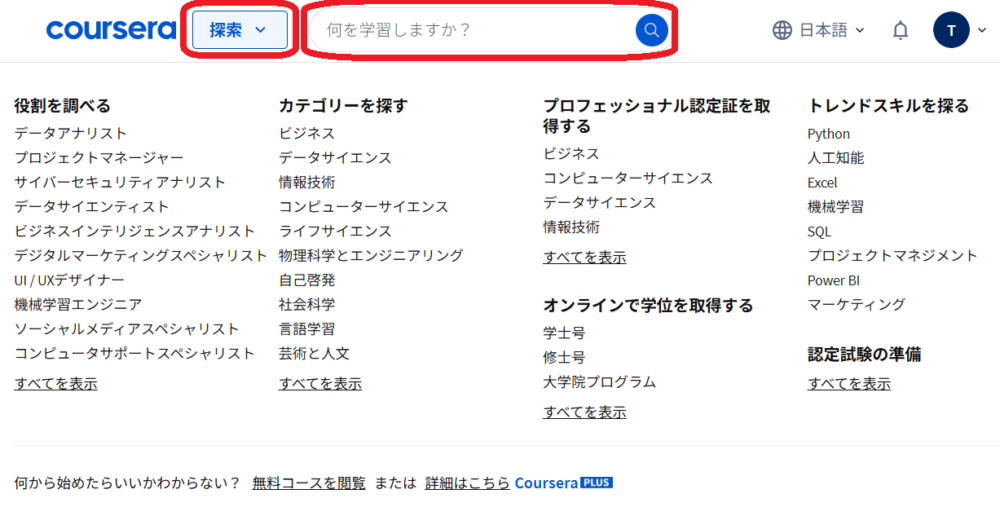Screen dimensions: 1000x507
Task: Select ソーシャルメディアスペシャリスト
Action: click(127, 329)
